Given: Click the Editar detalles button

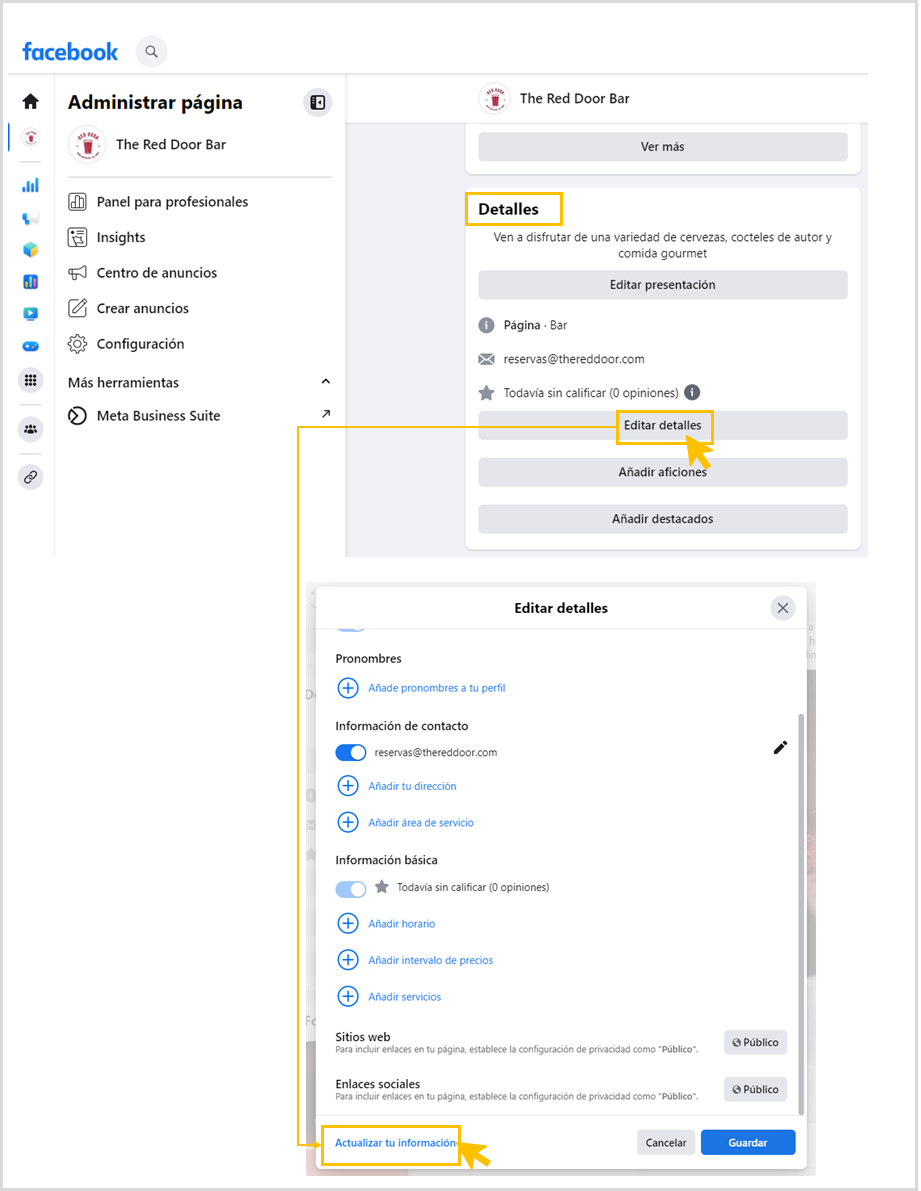Looking at the screenshot, I should 662,425.
